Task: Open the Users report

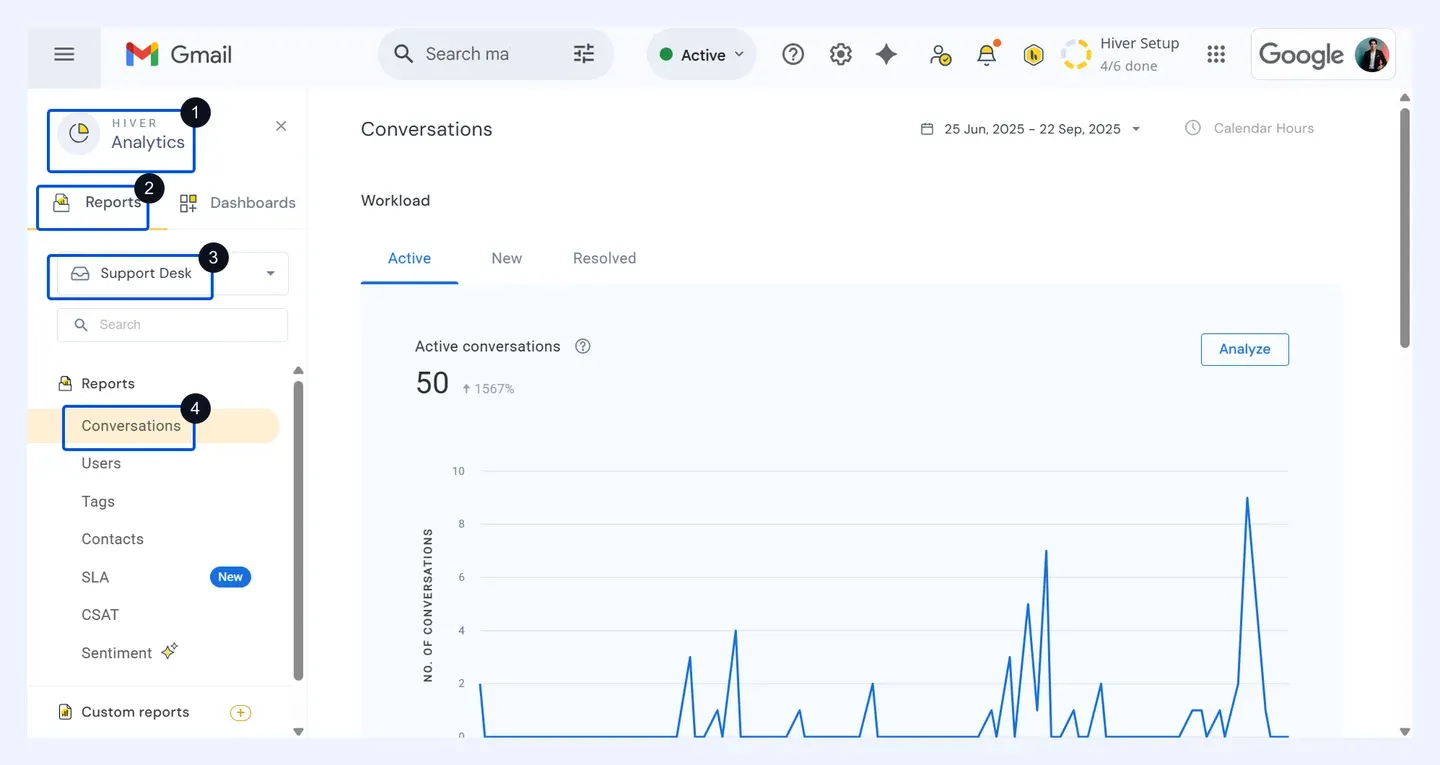Action: point(101,463)
